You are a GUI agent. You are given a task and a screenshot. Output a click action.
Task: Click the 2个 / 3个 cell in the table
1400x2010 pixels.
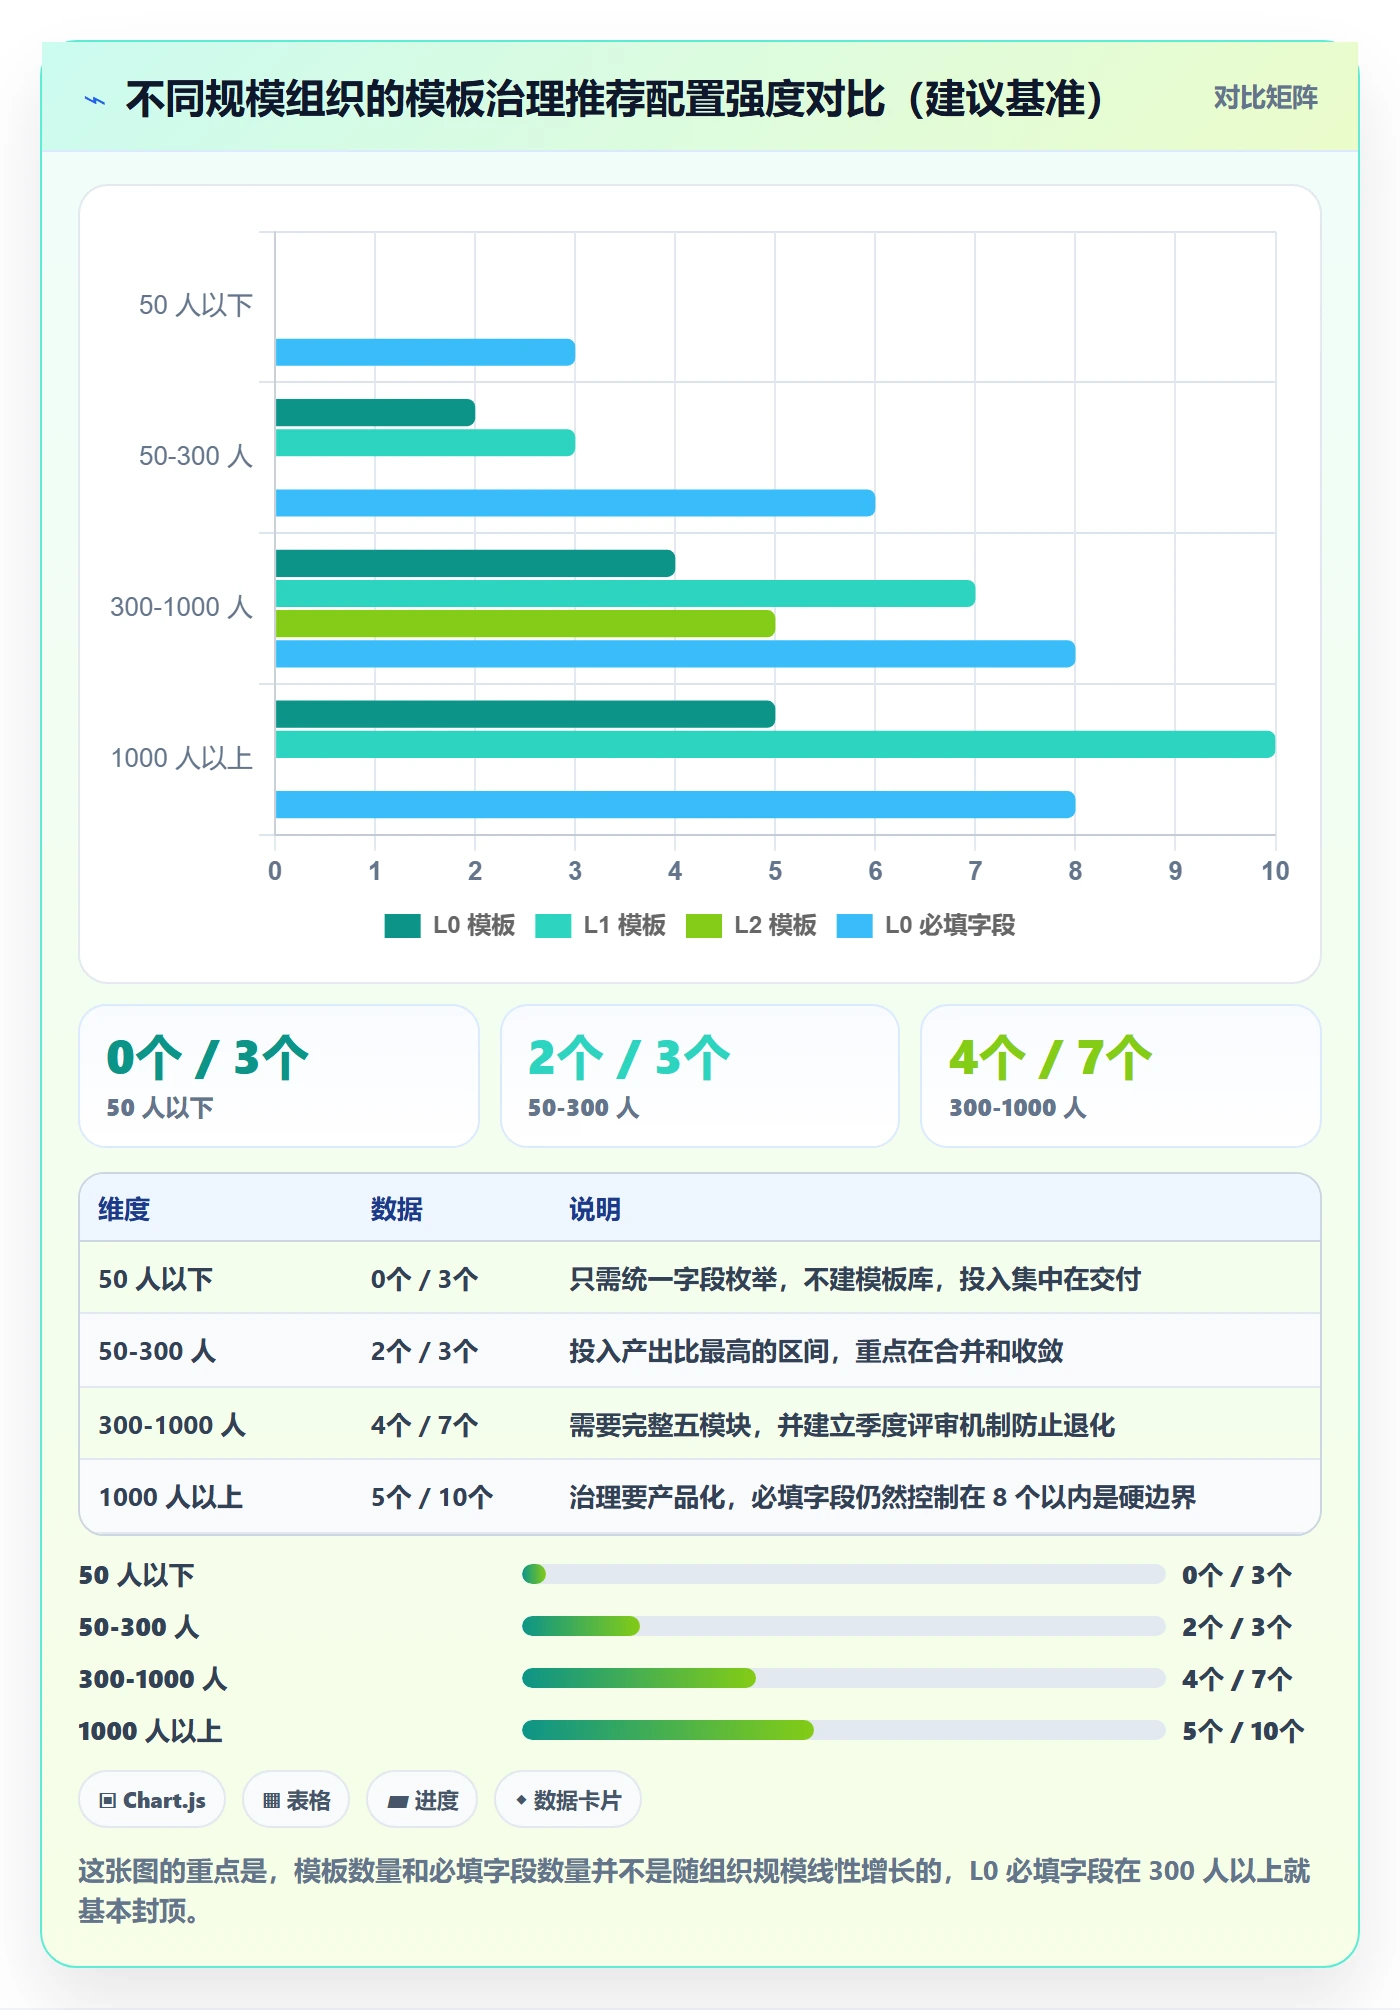[424, 1351]
